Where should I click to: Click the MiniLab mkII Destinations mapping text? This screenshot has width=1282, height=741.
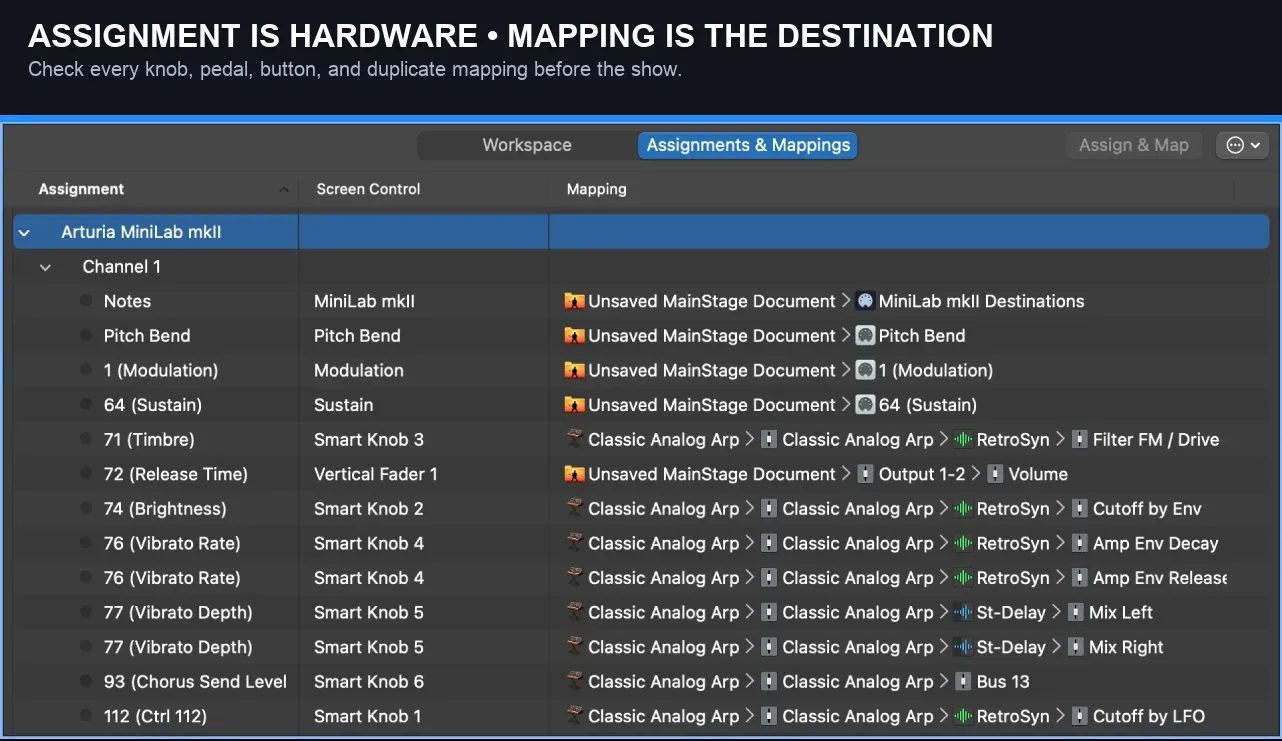981,301
